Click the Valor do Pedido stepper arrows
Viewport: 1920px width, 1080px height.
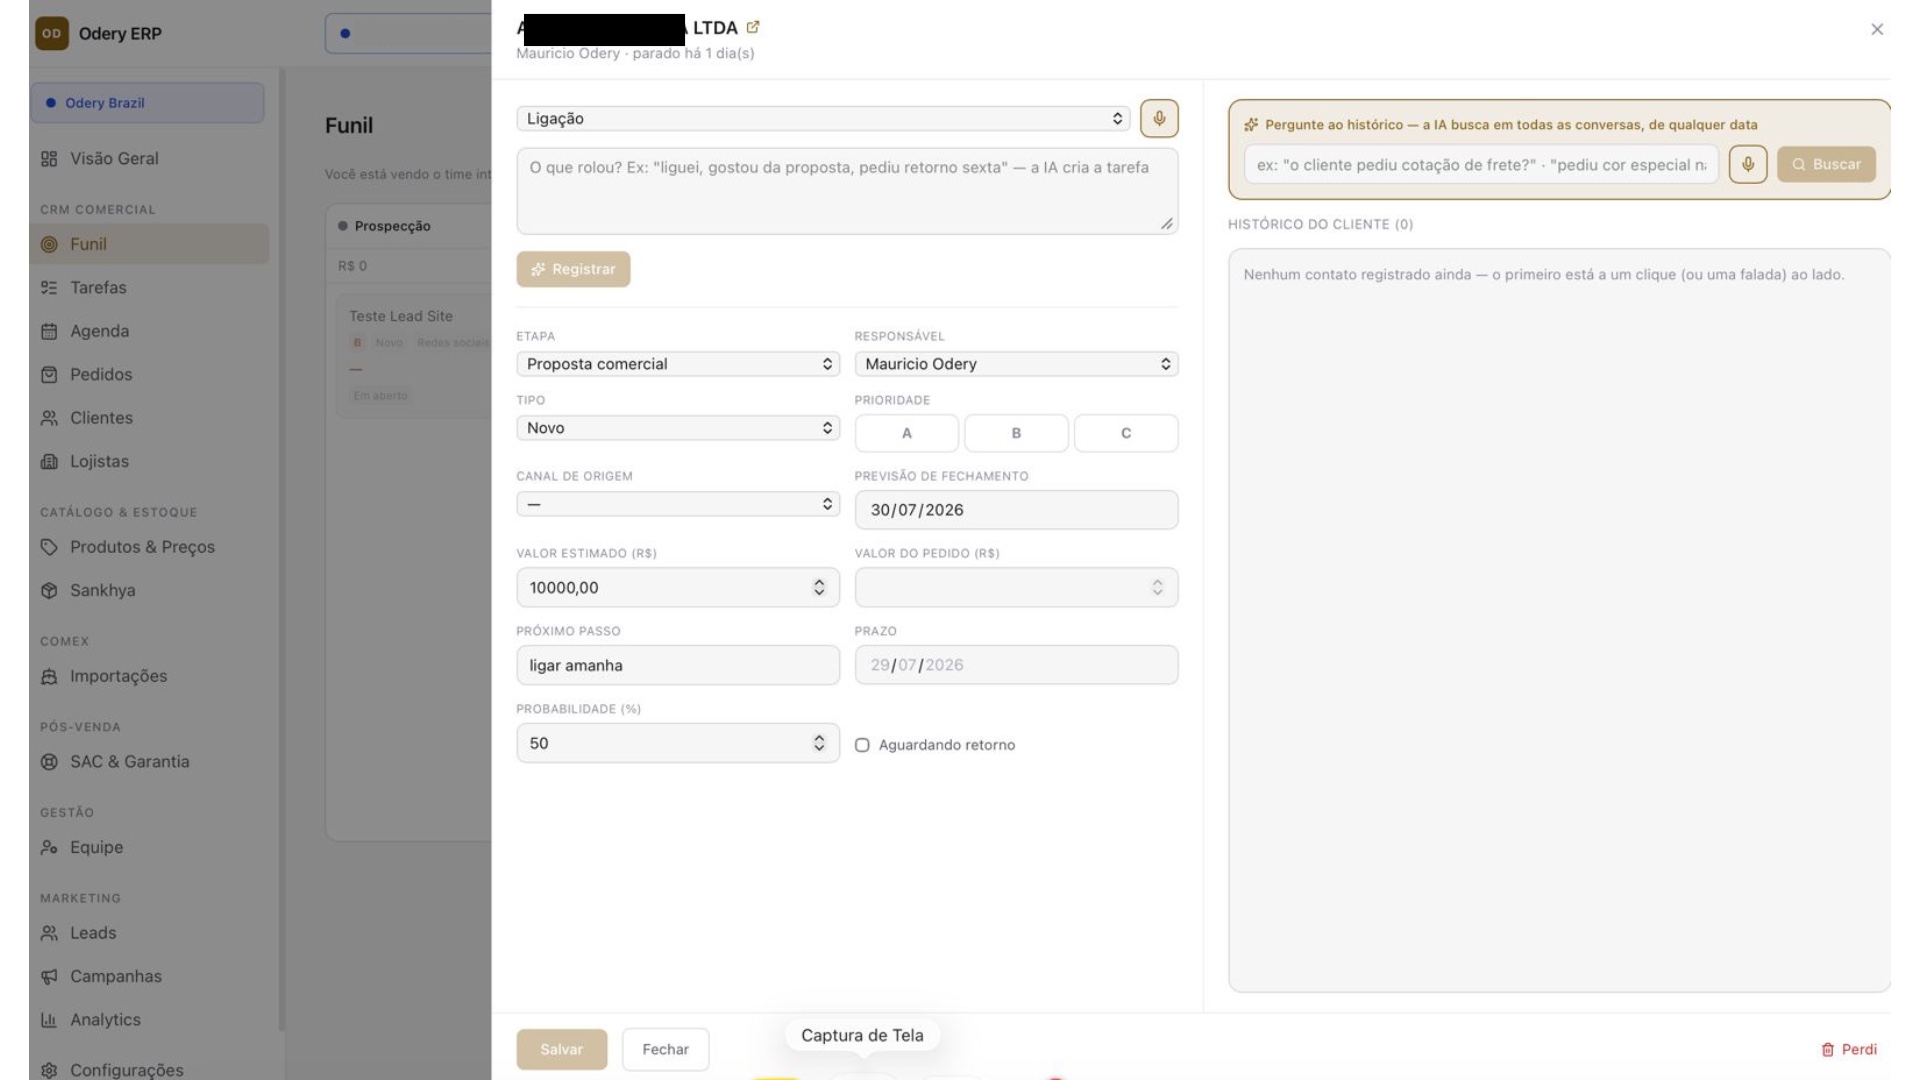coord(1157,588)
